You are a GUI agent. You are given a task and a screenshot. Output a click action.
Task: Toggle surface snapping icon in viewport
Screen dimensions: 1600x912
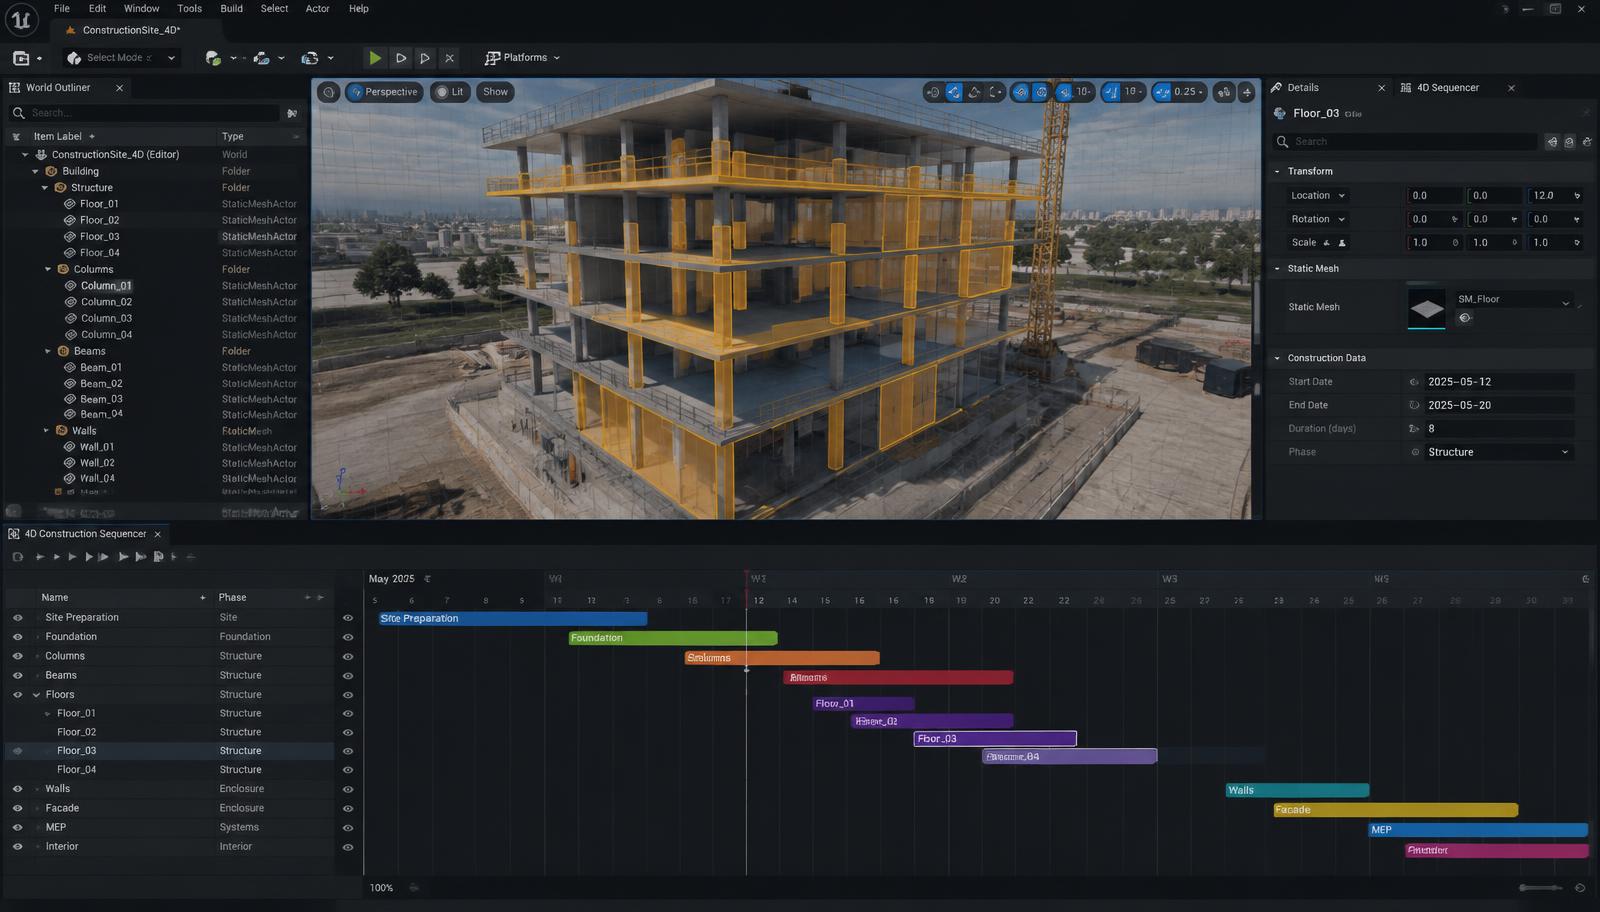point(1020,92)
